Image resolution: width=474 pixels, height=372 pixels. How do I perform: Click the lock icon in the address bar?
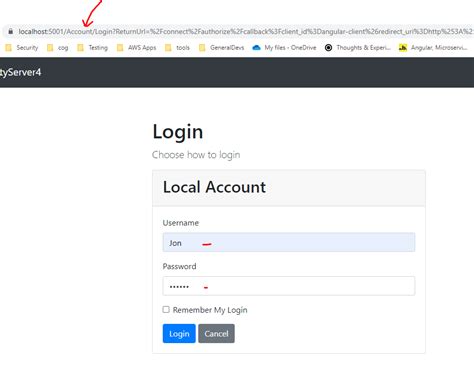point(11,31)
